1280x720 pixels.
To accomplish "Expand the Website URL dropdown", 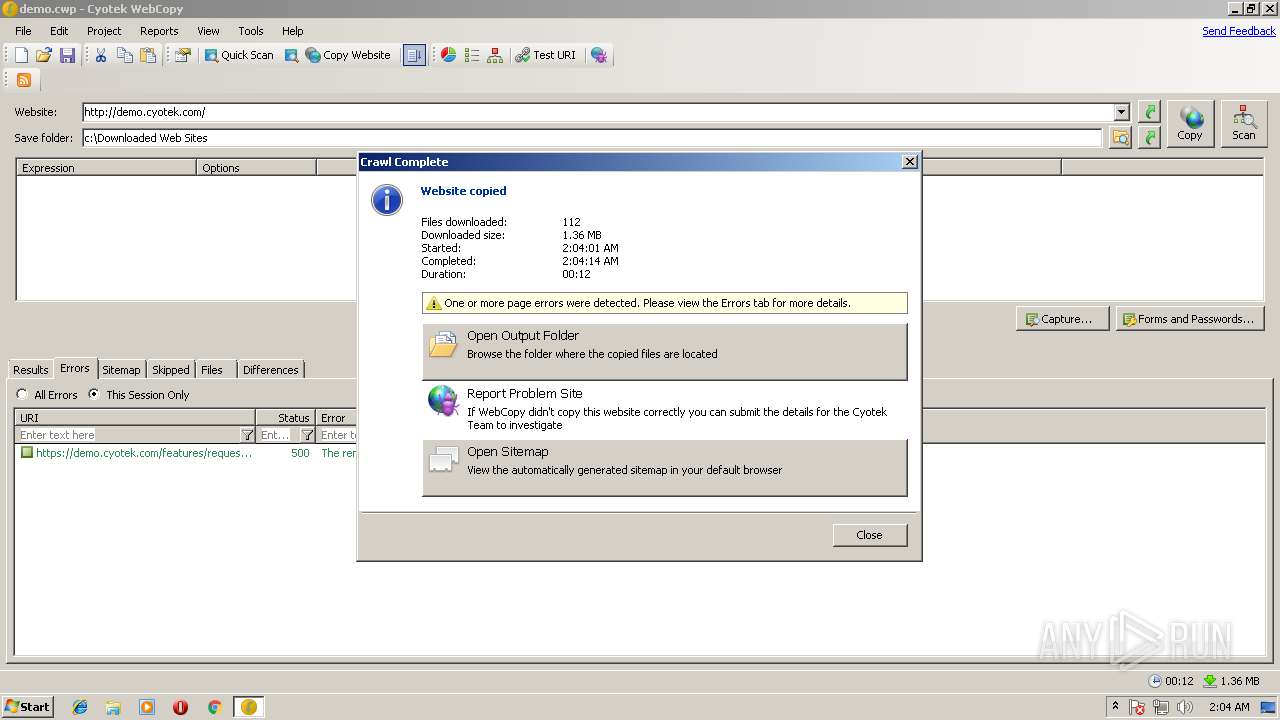I will click(x=1121, y=112).
